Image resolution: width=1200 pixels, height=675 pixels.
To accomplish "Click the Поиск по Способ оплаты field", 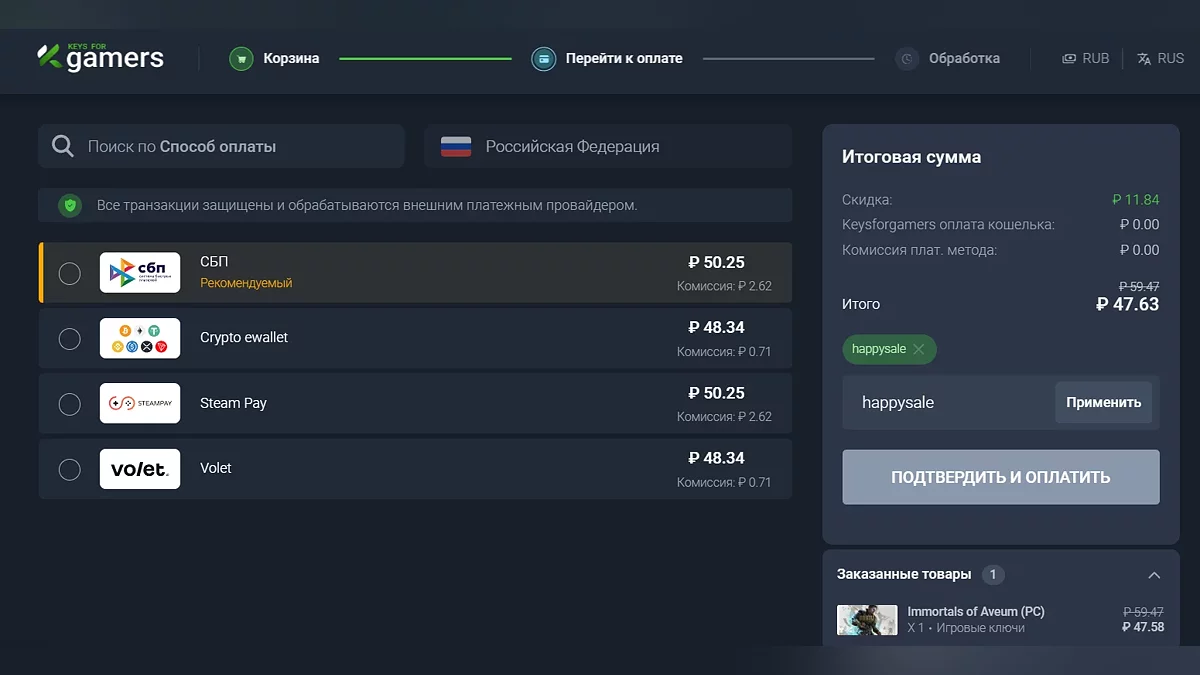I will [221, 146].
